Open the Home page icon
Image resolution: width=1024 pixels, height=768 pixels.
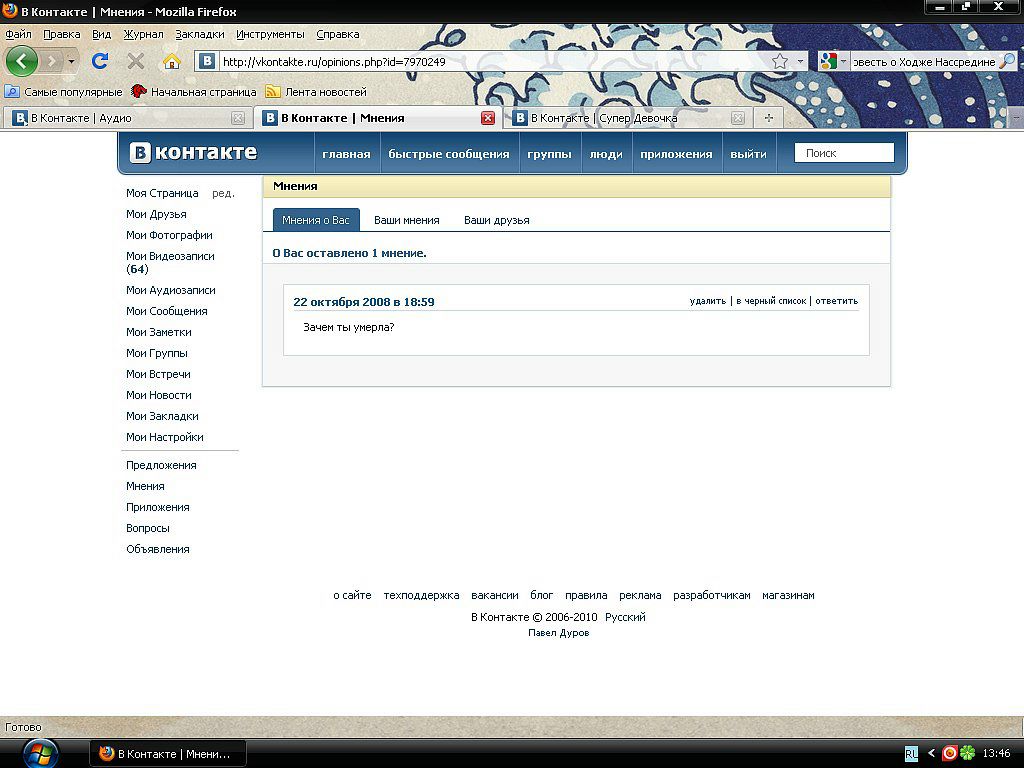click(172, 61)
